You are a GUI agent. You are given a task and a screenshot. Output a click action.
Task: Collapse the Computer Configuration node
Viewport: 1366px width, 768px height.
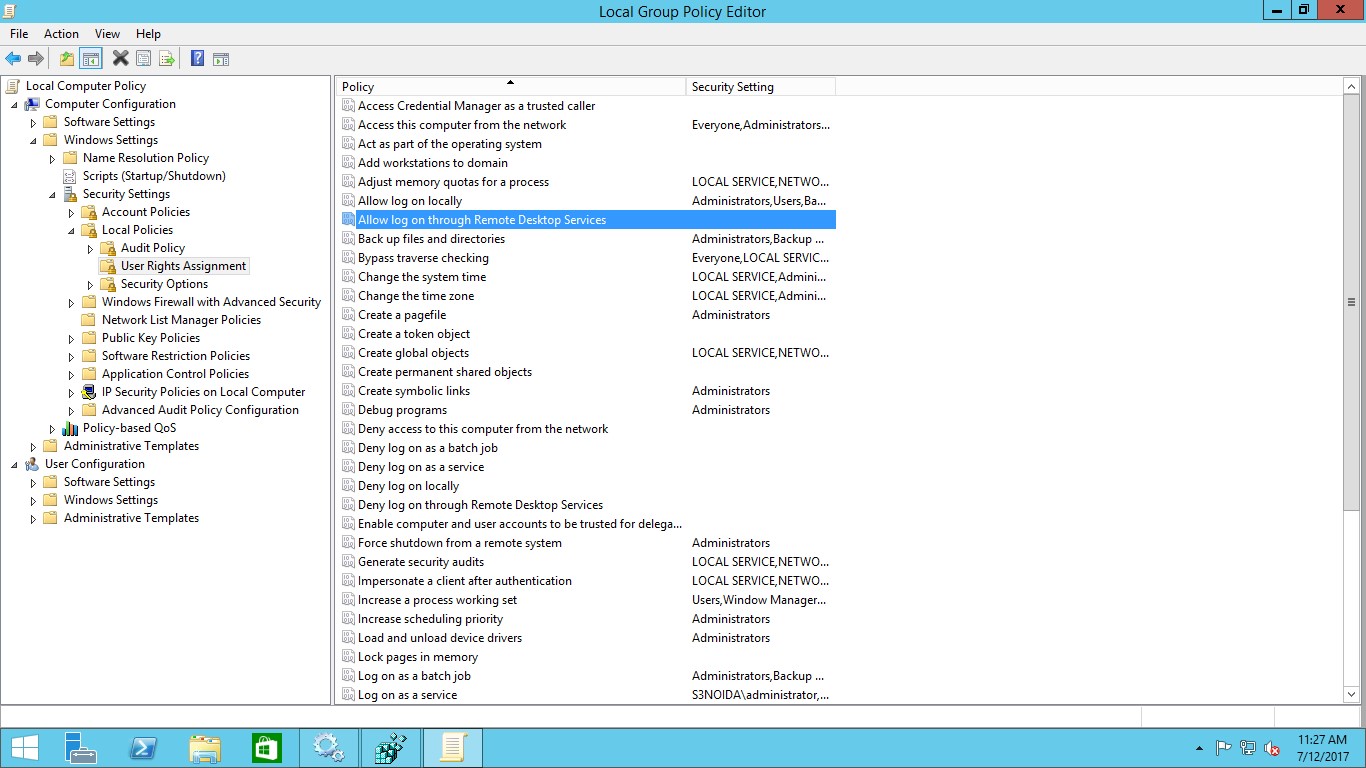[14, 105]
